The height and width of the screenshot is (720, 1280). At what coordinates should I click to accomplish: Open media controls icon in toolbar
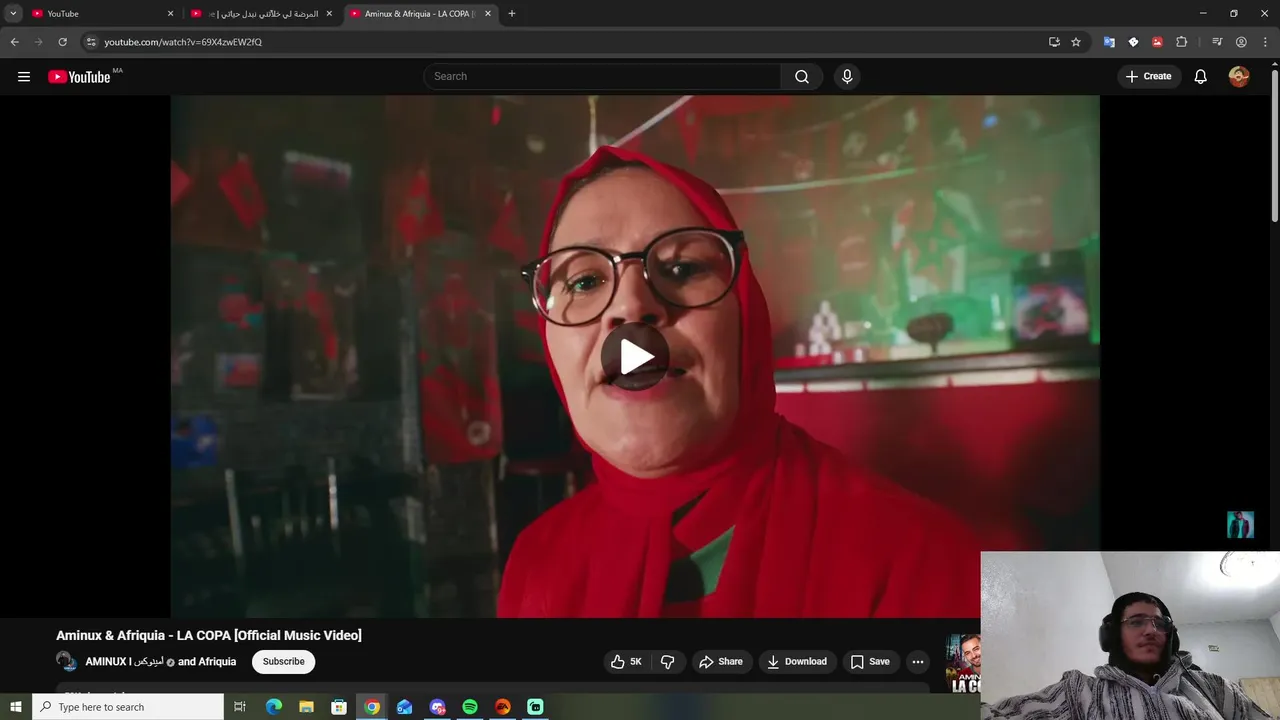click(x=1217, y=42)
